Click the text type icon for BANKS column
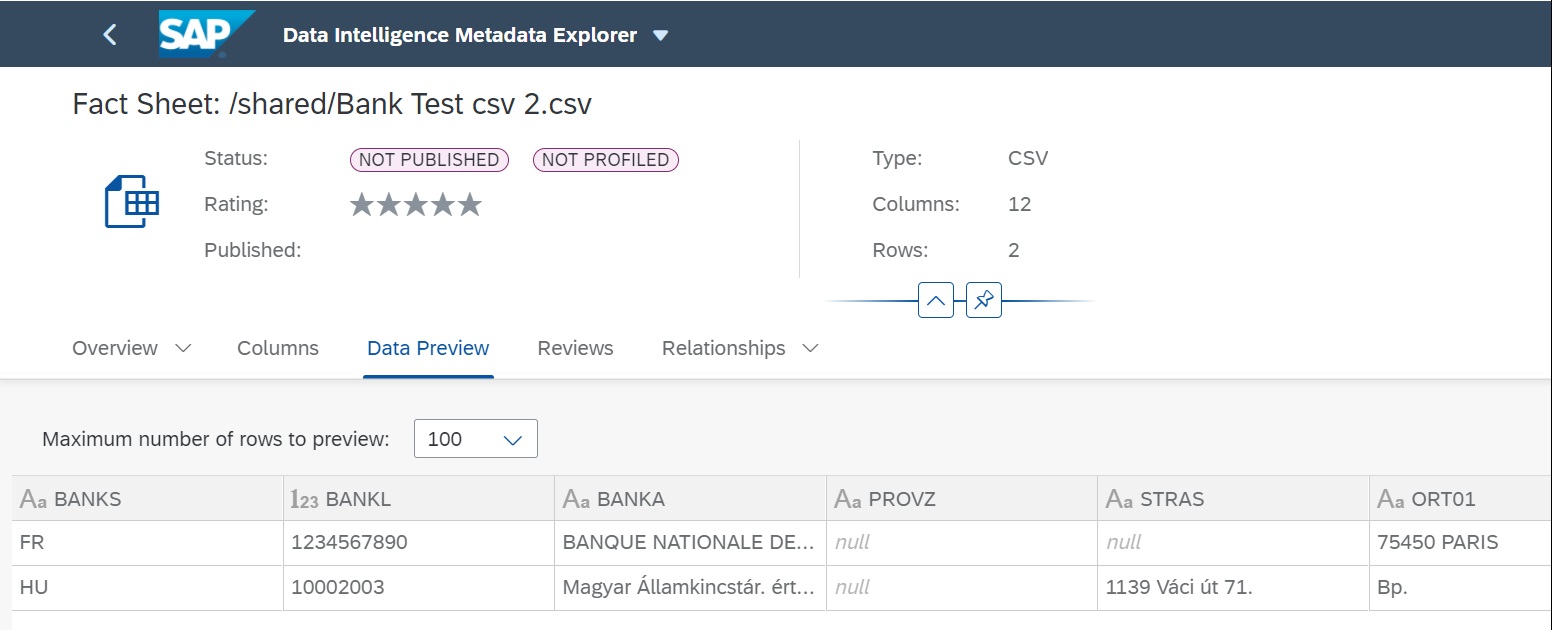This screenshot has width=1552, height=630. click(34, 499)
